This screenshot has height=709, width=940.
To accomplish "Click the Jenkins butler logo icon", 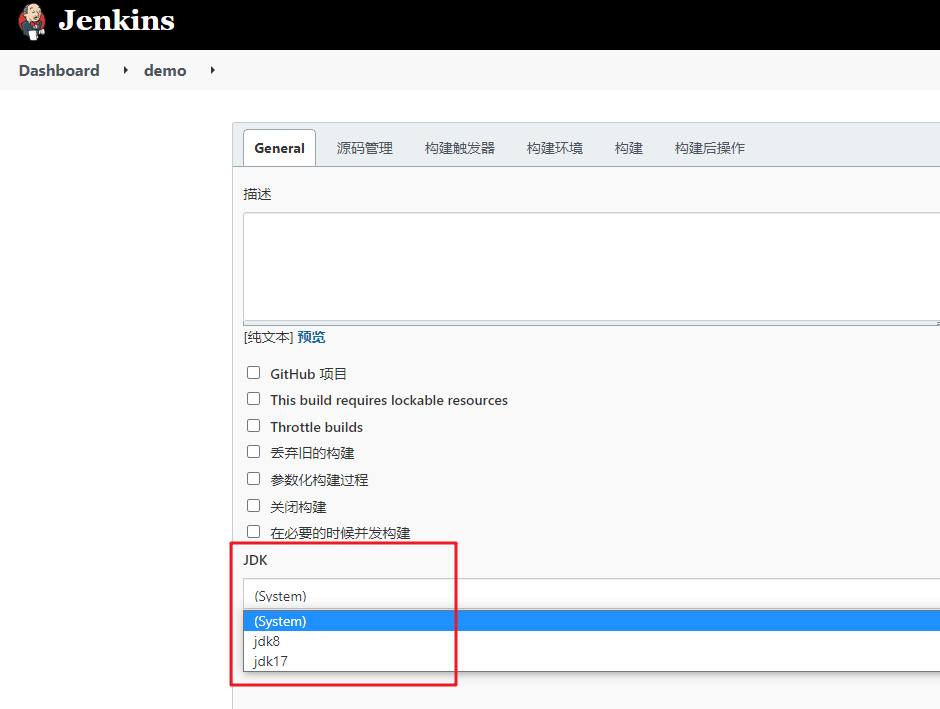I will coord(32,21).
